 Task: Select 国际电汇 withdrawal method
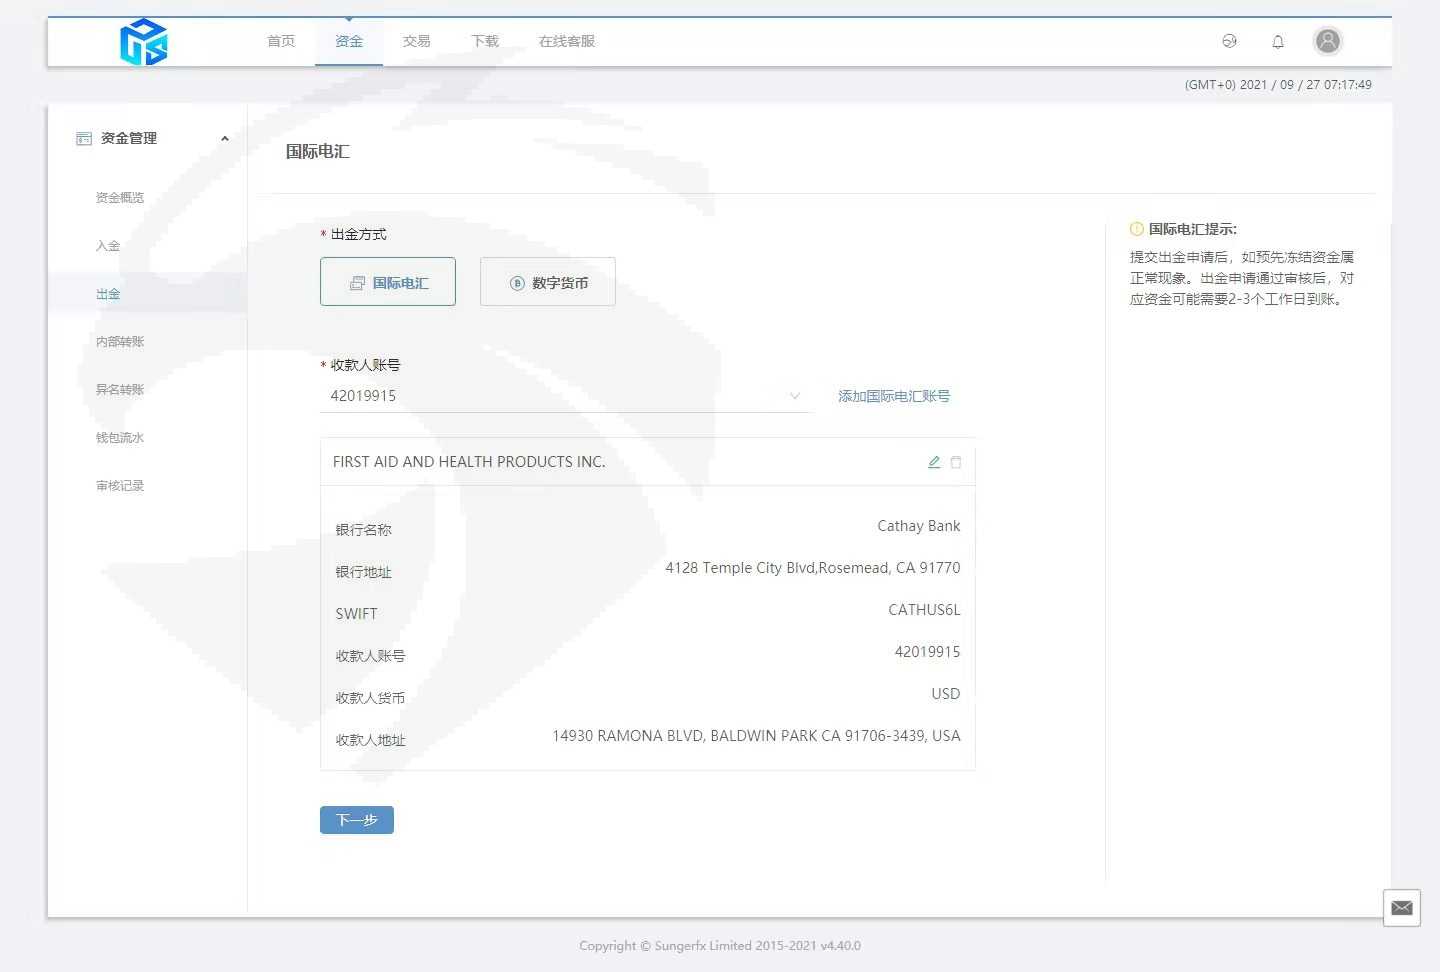(x=388, y=282)
